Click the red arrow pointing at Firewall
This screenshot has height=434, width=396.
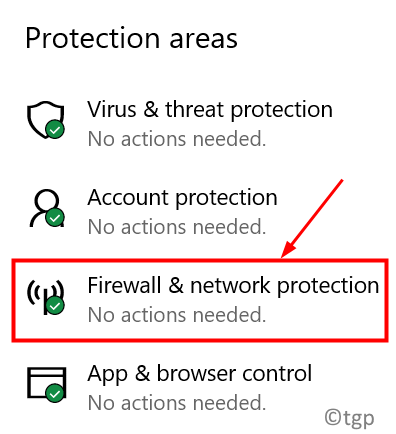pyautogui.click(x=312, y=218)
